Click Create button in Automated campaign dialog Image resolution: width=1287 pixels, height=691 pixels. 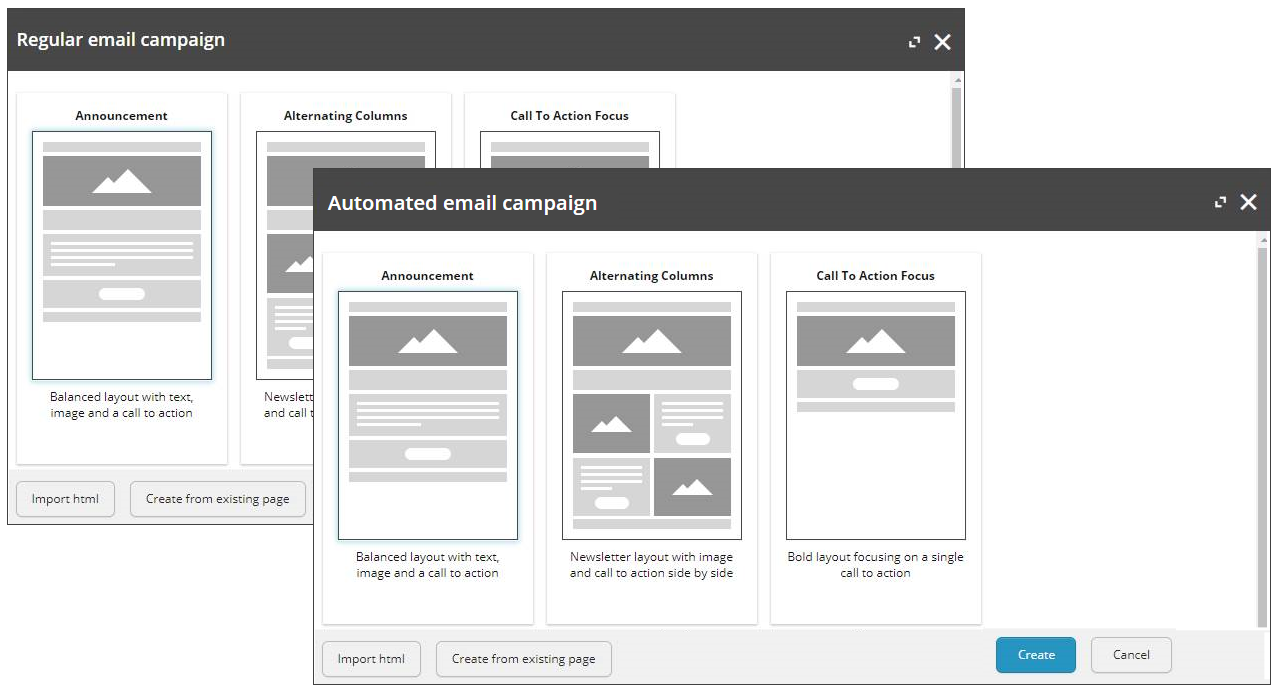point(1036,655)
